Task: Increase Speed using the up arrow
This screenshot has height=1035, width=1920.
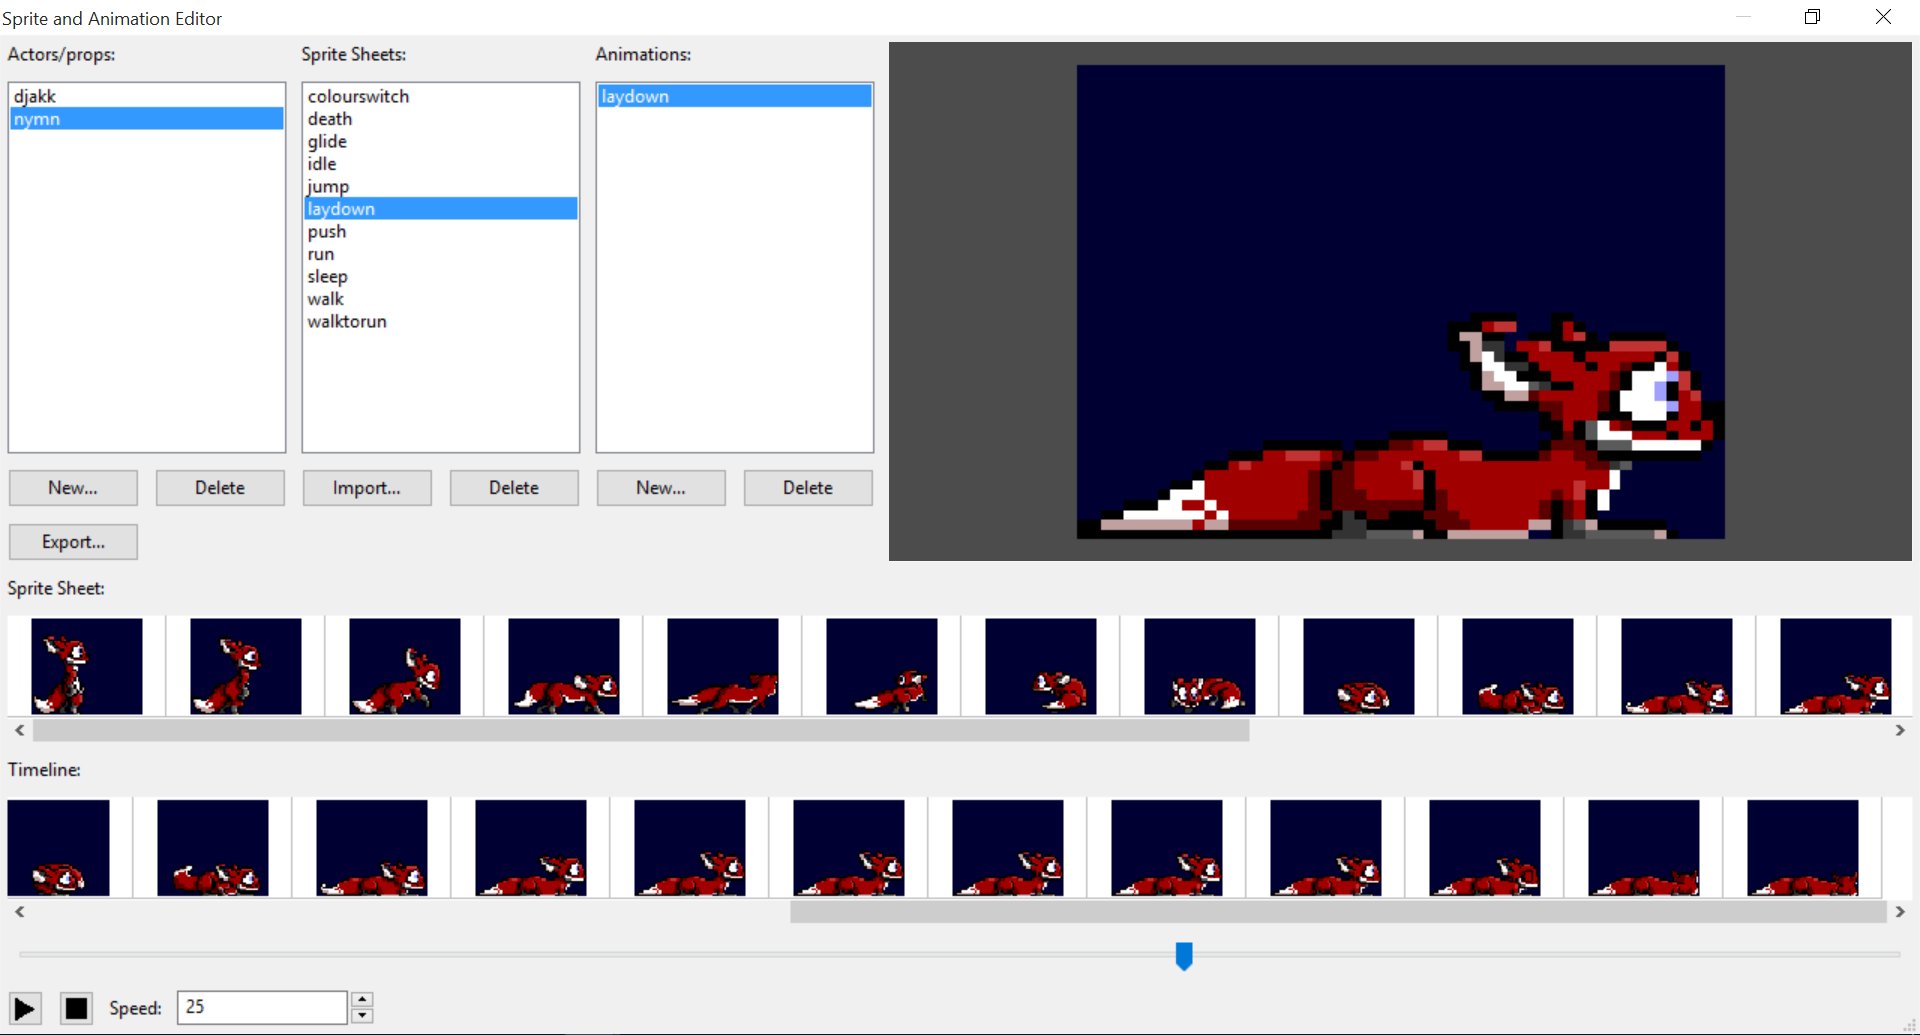Action: (362, 997)
